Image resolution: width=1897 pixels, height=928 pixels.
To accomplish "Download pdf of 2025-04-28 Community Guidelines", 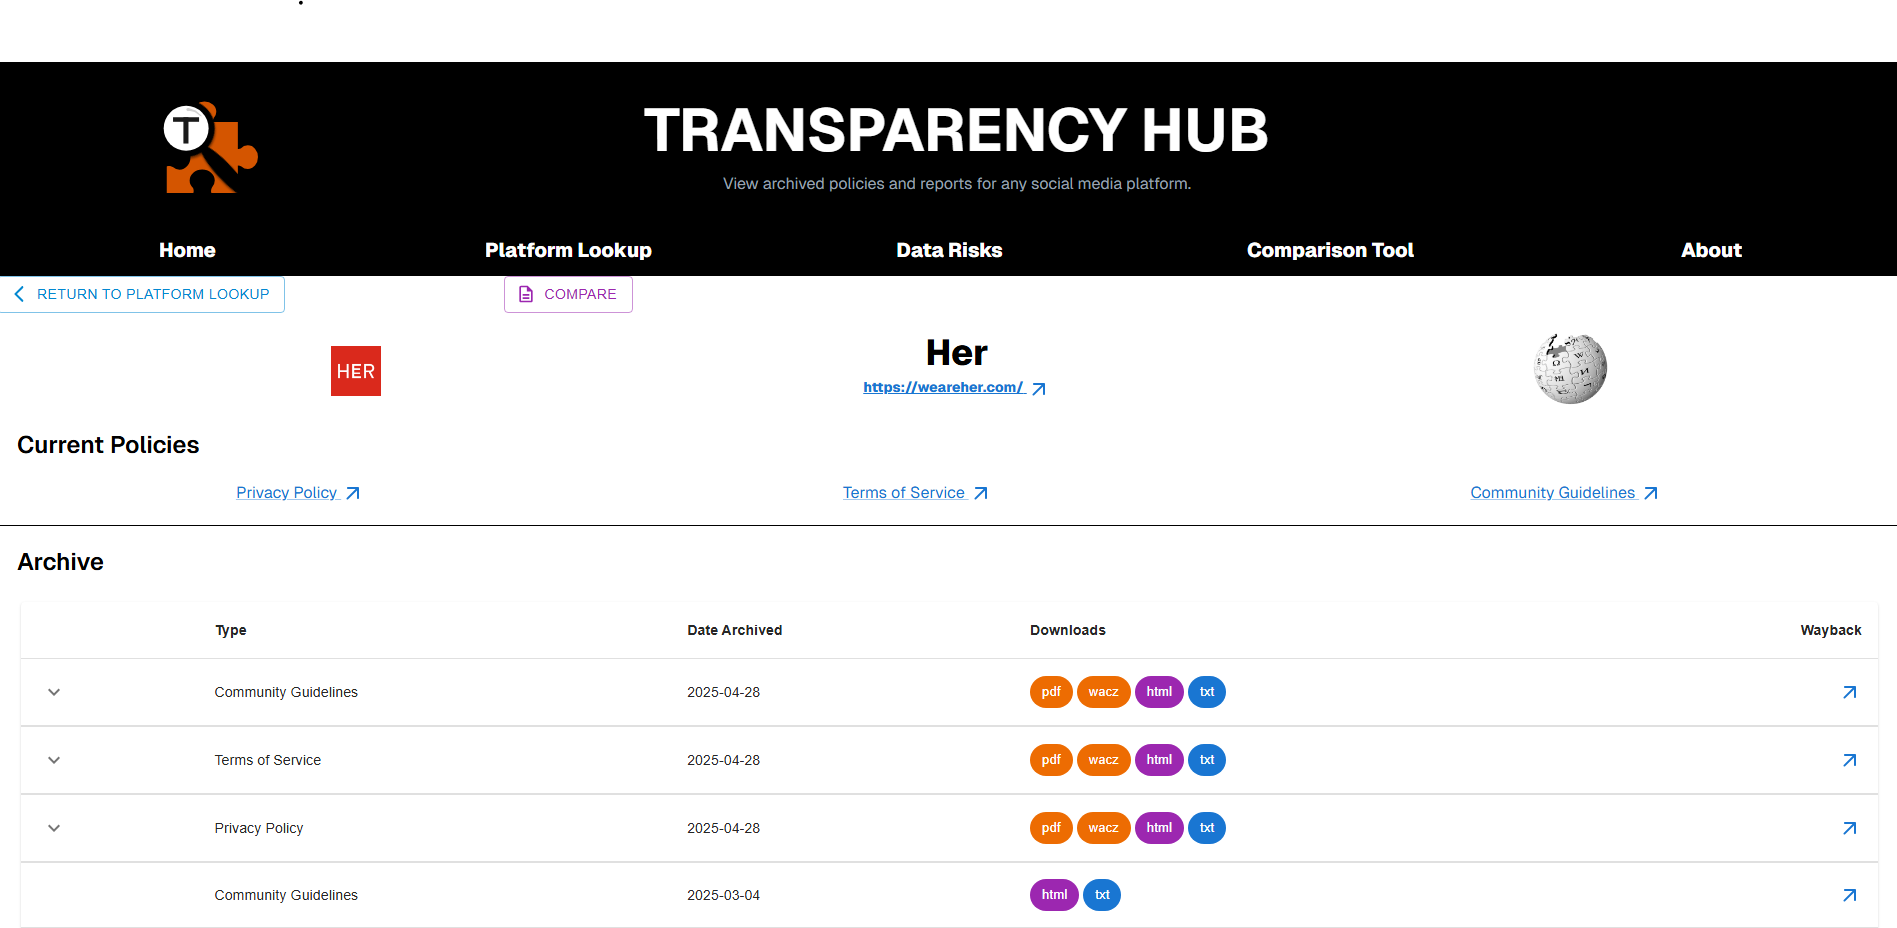I will click(1050, 692).
